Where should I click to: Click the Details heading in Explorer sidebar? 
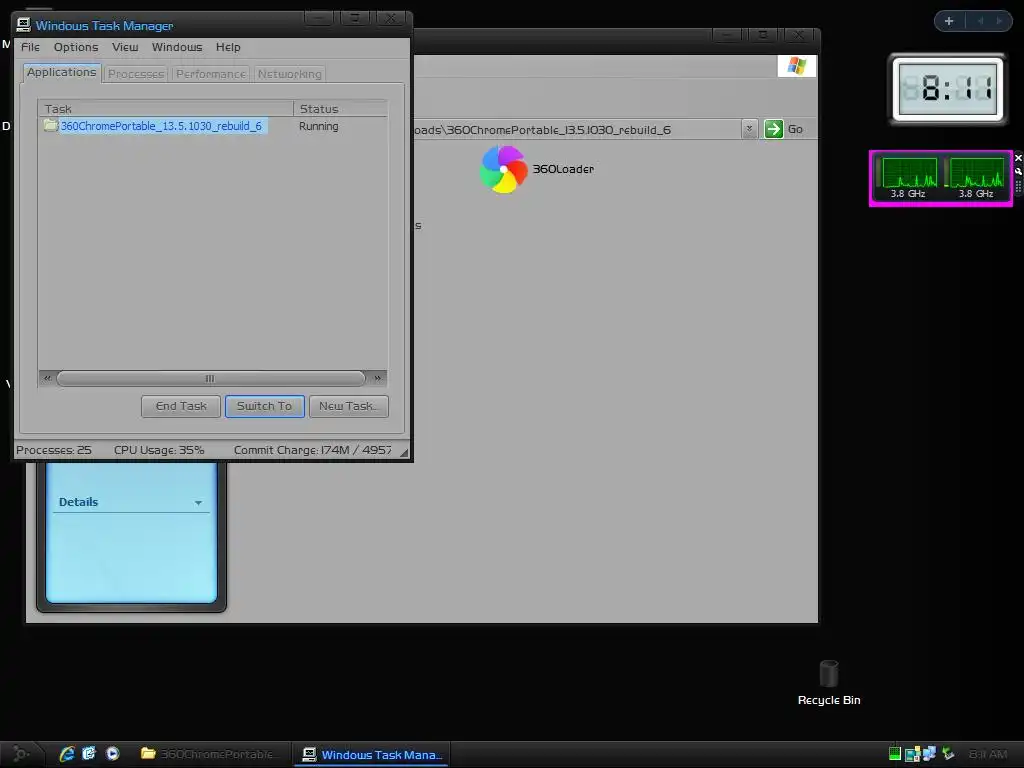pyautogui.click(x=78, y=502)
